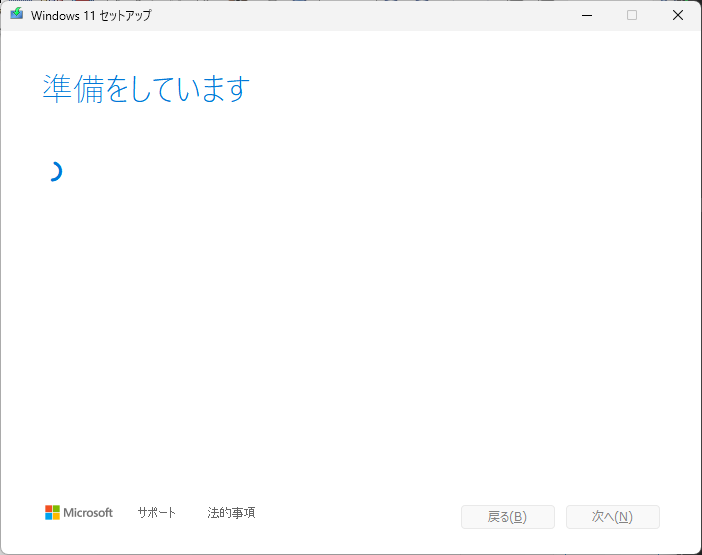Click the 次へ(N) button
Viewport: 702px width, 555px height.
(x=612, y=517)
